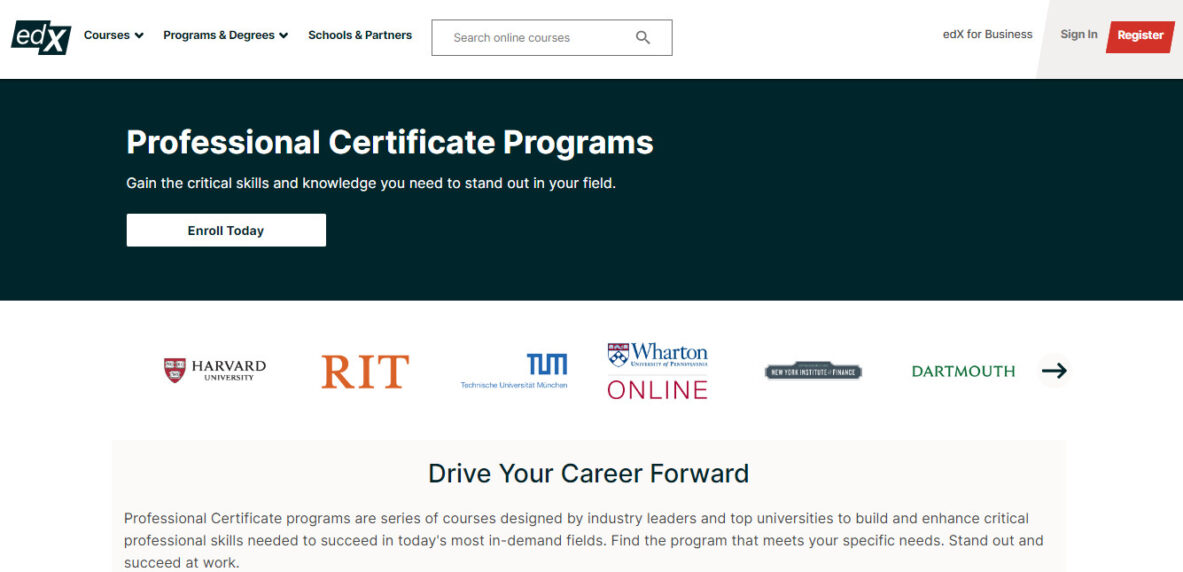1183x572 pixels.
Task: Show next partner logos with arrow
Action: (1054, 371)
